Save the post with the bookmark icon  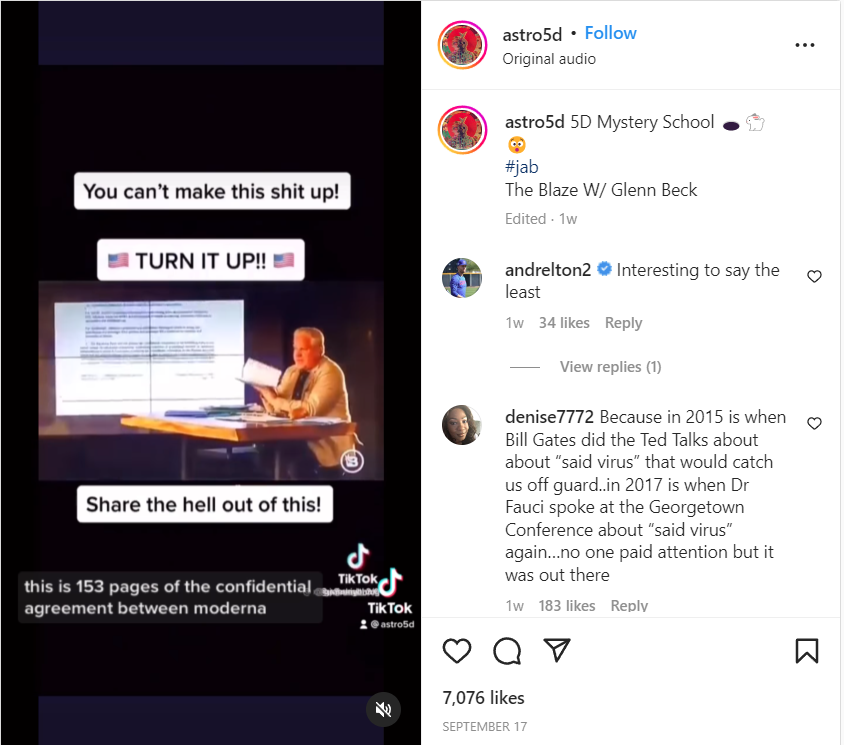[806, 650]
